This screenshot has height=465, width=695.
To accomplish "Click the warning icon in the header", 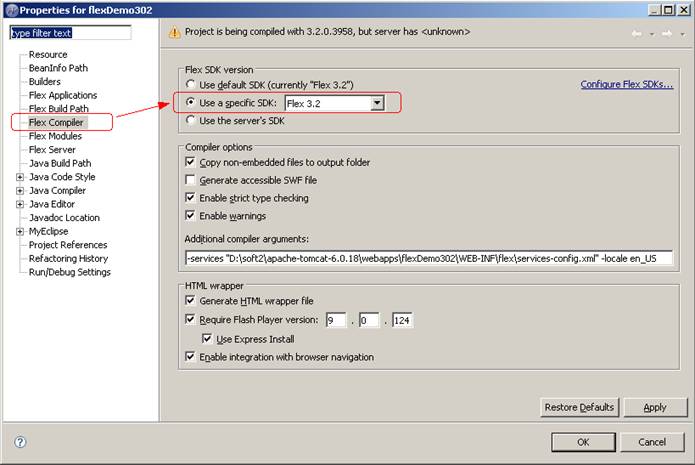I will click(173, 32).
